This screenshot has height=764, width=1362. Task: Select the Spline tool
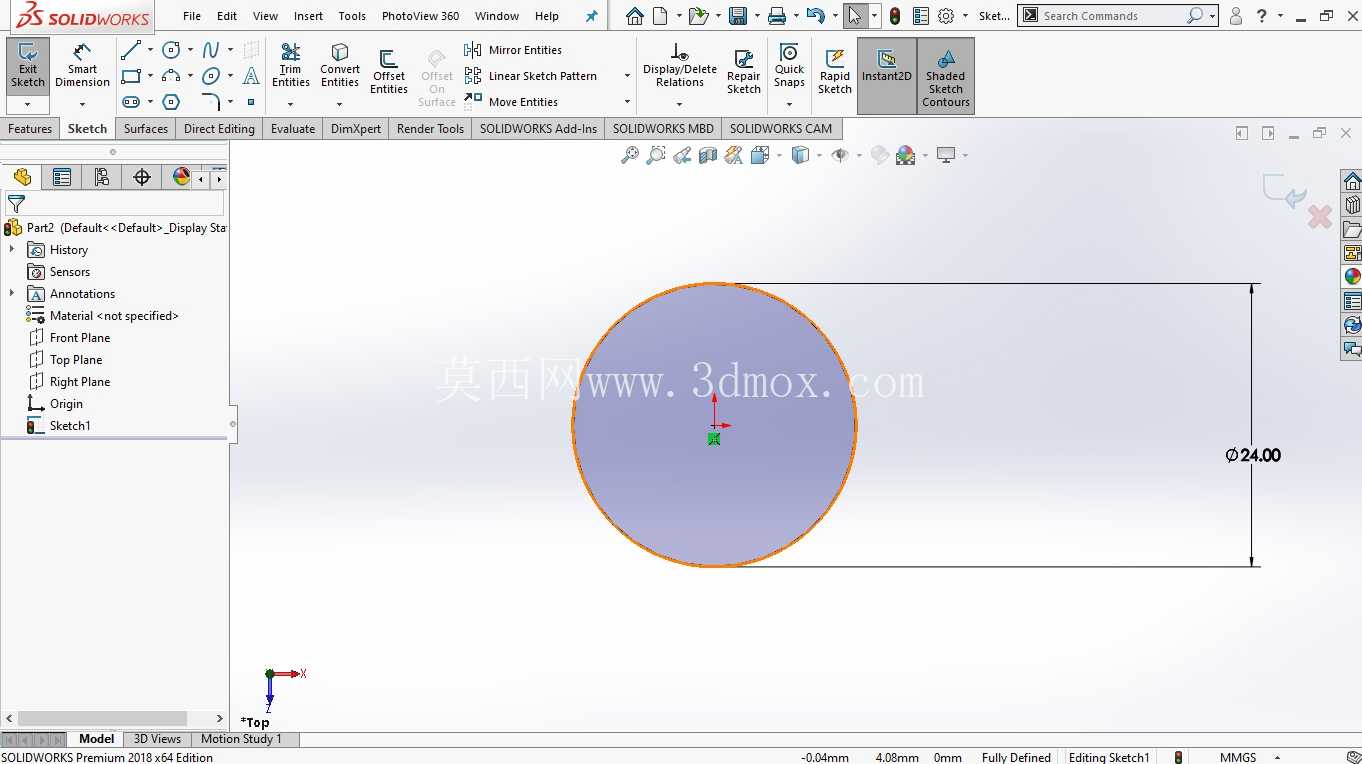click(x=211, y=50)
